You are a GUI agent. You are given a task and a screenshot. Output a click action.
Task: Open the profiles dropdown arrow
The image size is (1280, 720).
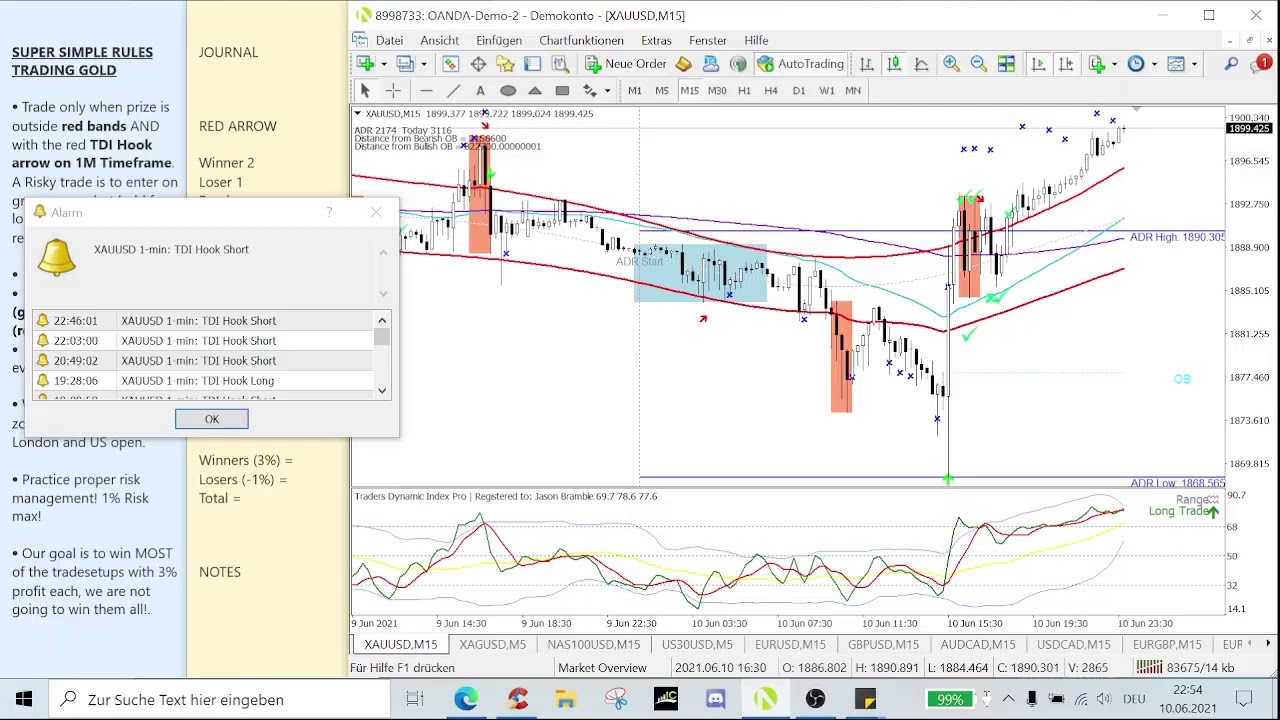coord(424,64)
